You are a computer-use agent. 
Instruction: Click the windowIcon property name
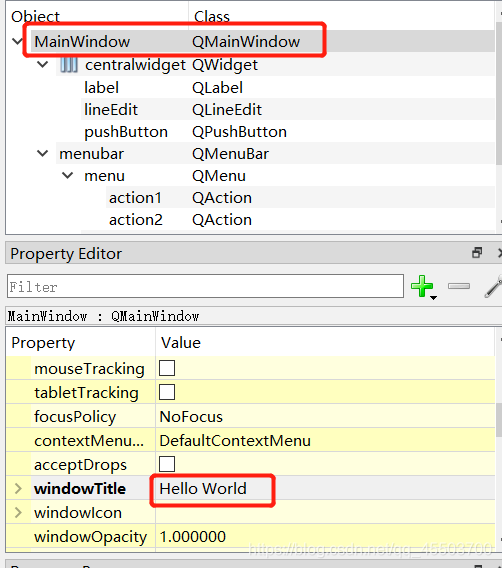[78, 513]
